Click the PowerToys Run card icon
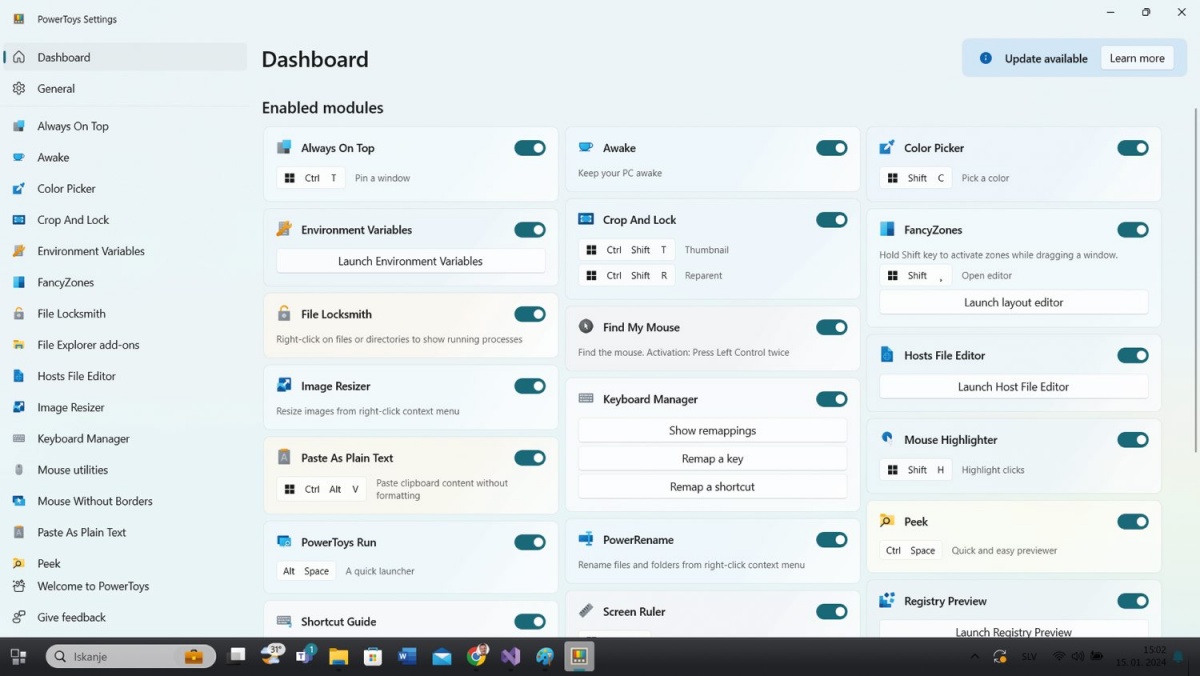Screen dimensions: 1200x676 284,542
